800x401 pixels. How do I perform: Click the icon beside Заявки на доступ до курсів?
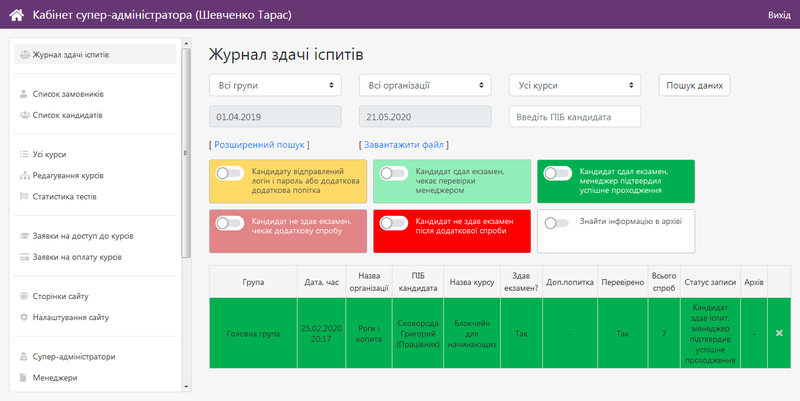(24, 236)
